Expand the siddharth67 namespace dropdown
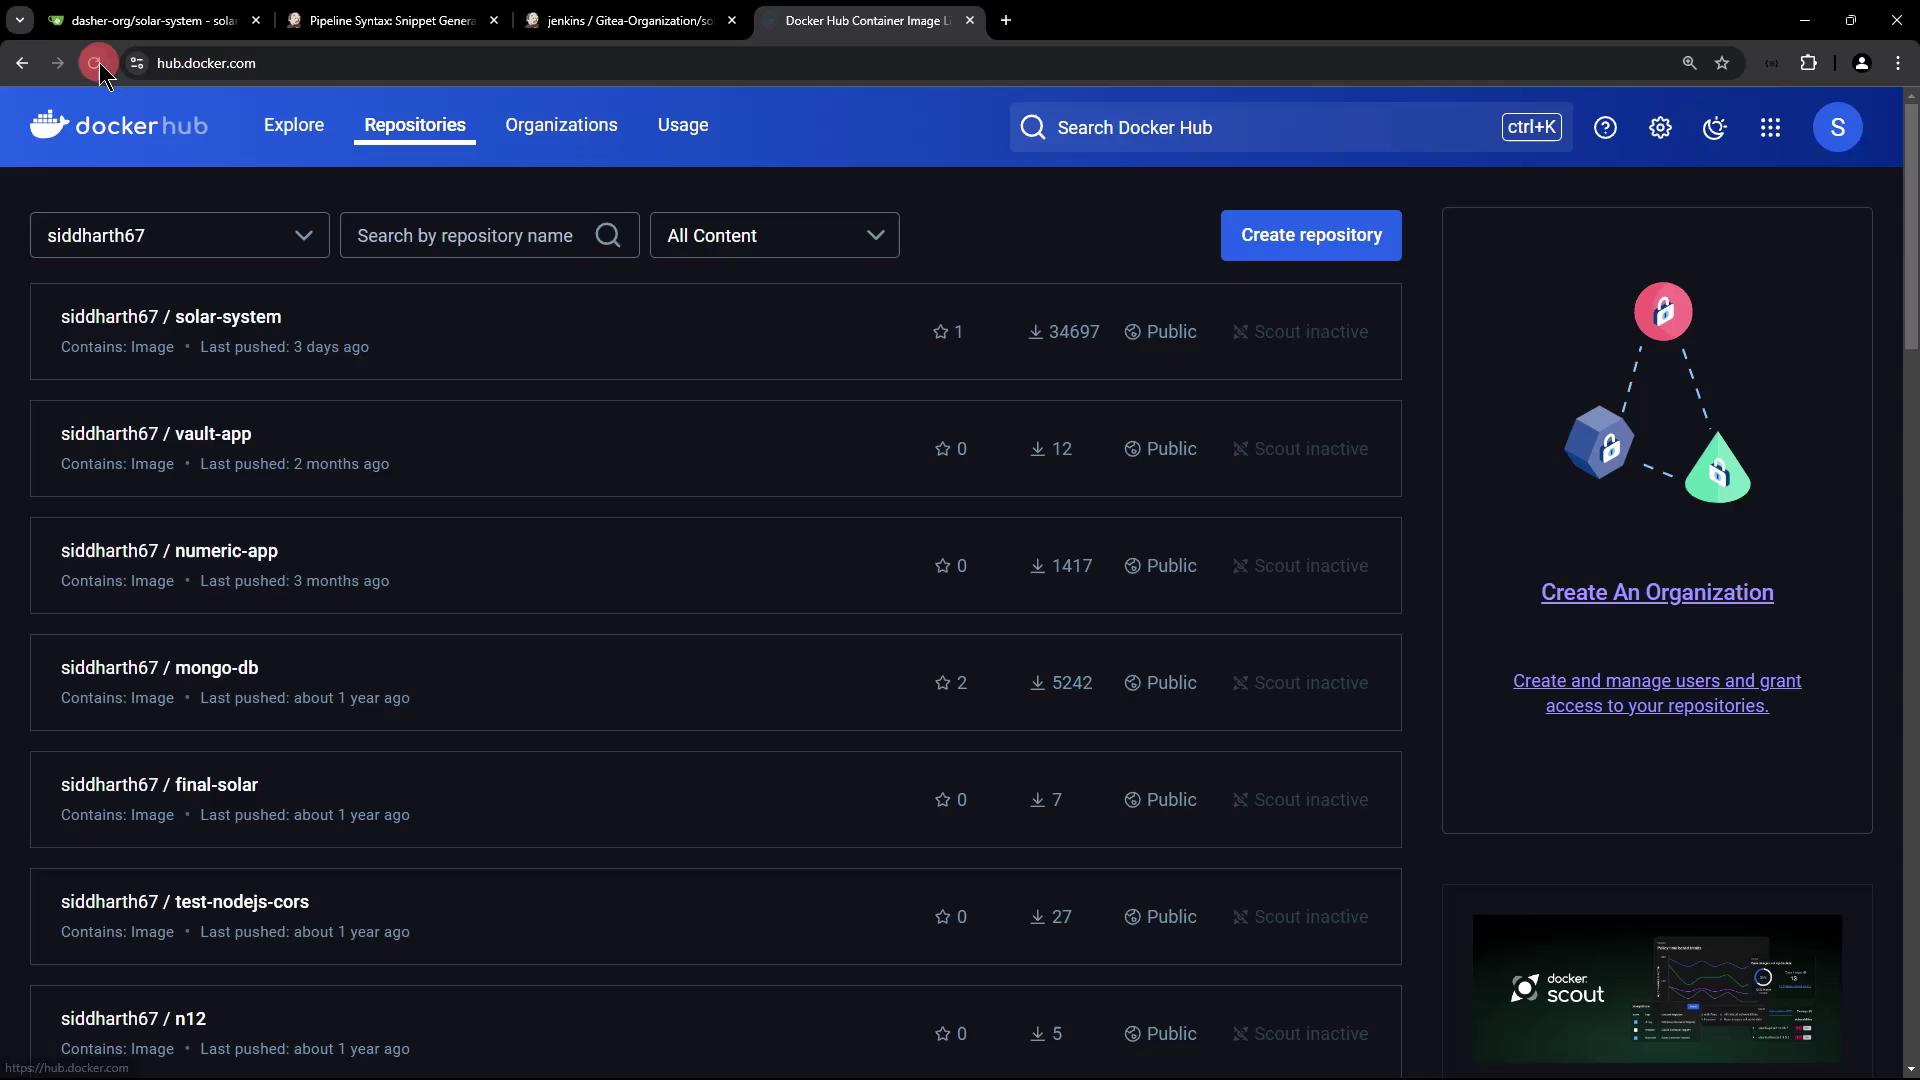1920x1080 pixels. pyautogui.click(x=180, y=235)
